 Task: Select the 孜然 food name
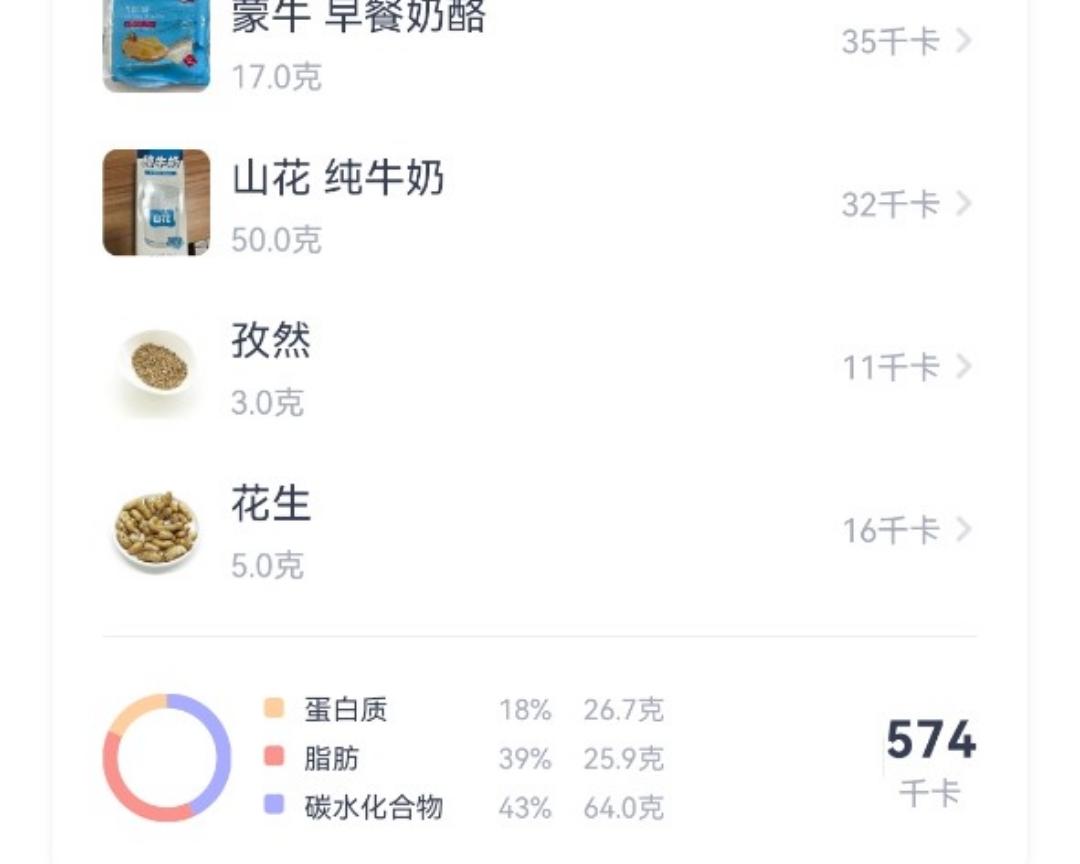pos(271,342)
